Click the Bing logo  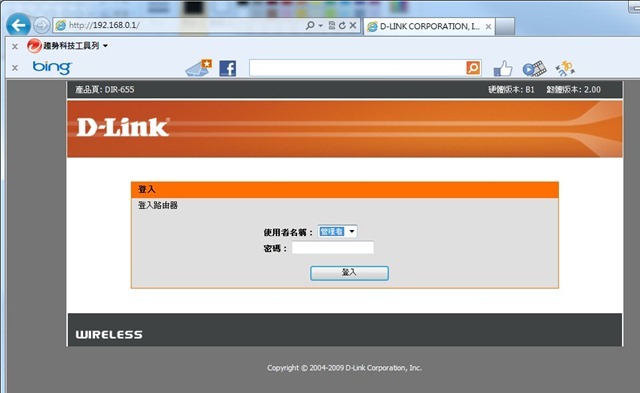tap(52, 67)
